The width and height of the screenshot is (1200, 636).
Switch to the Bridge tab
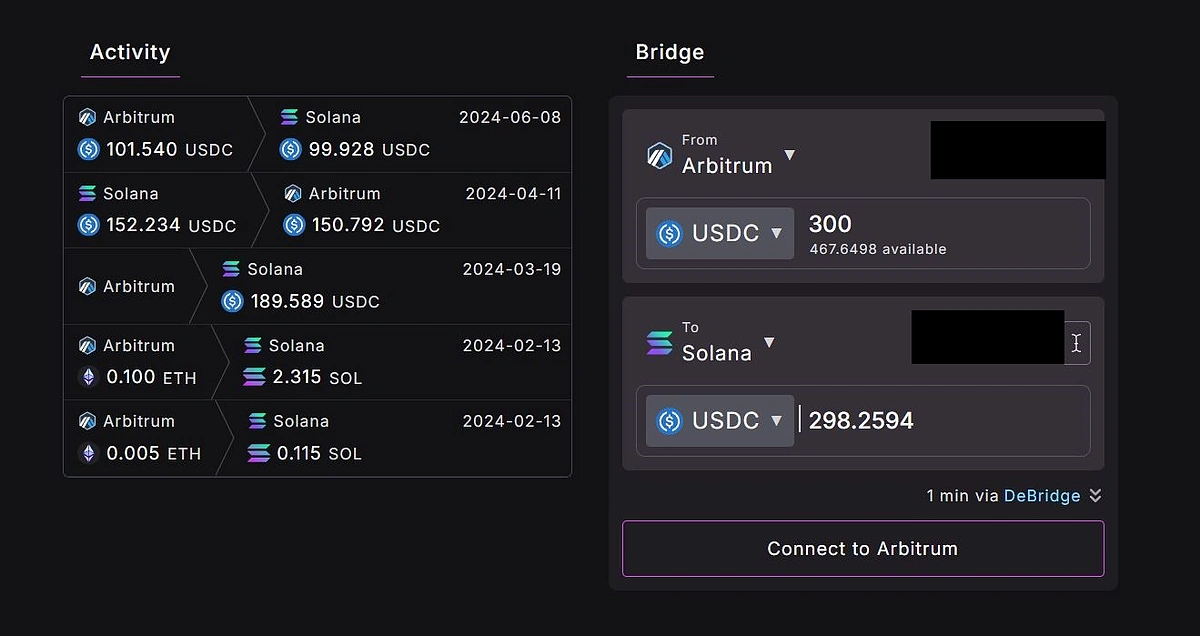point(669,52)
